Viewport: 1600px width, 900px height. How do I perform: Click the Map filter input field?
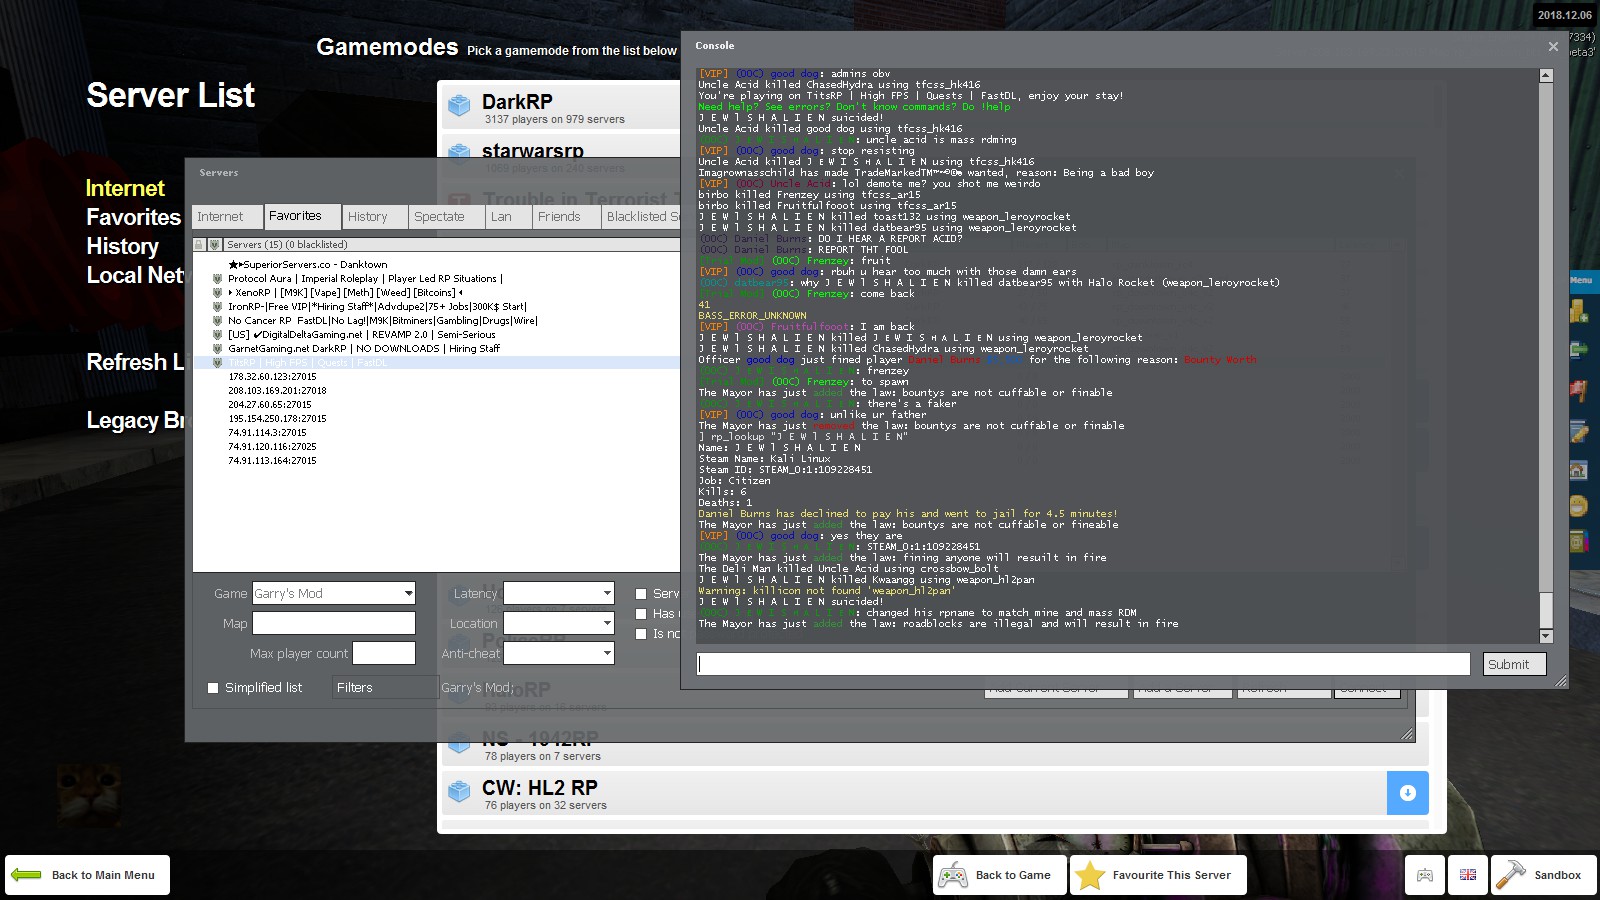click(x=334, y=623)
